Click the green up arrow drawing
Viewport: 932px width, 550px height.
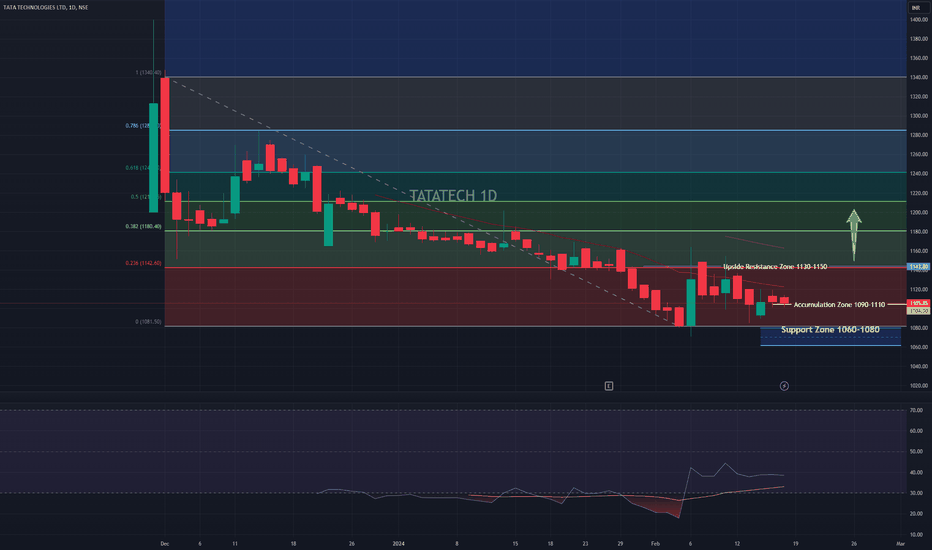coord(854,235)
